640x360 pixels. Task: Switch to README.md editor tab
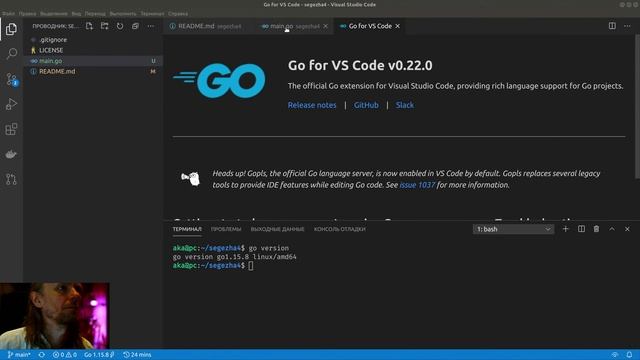point(206,26)
